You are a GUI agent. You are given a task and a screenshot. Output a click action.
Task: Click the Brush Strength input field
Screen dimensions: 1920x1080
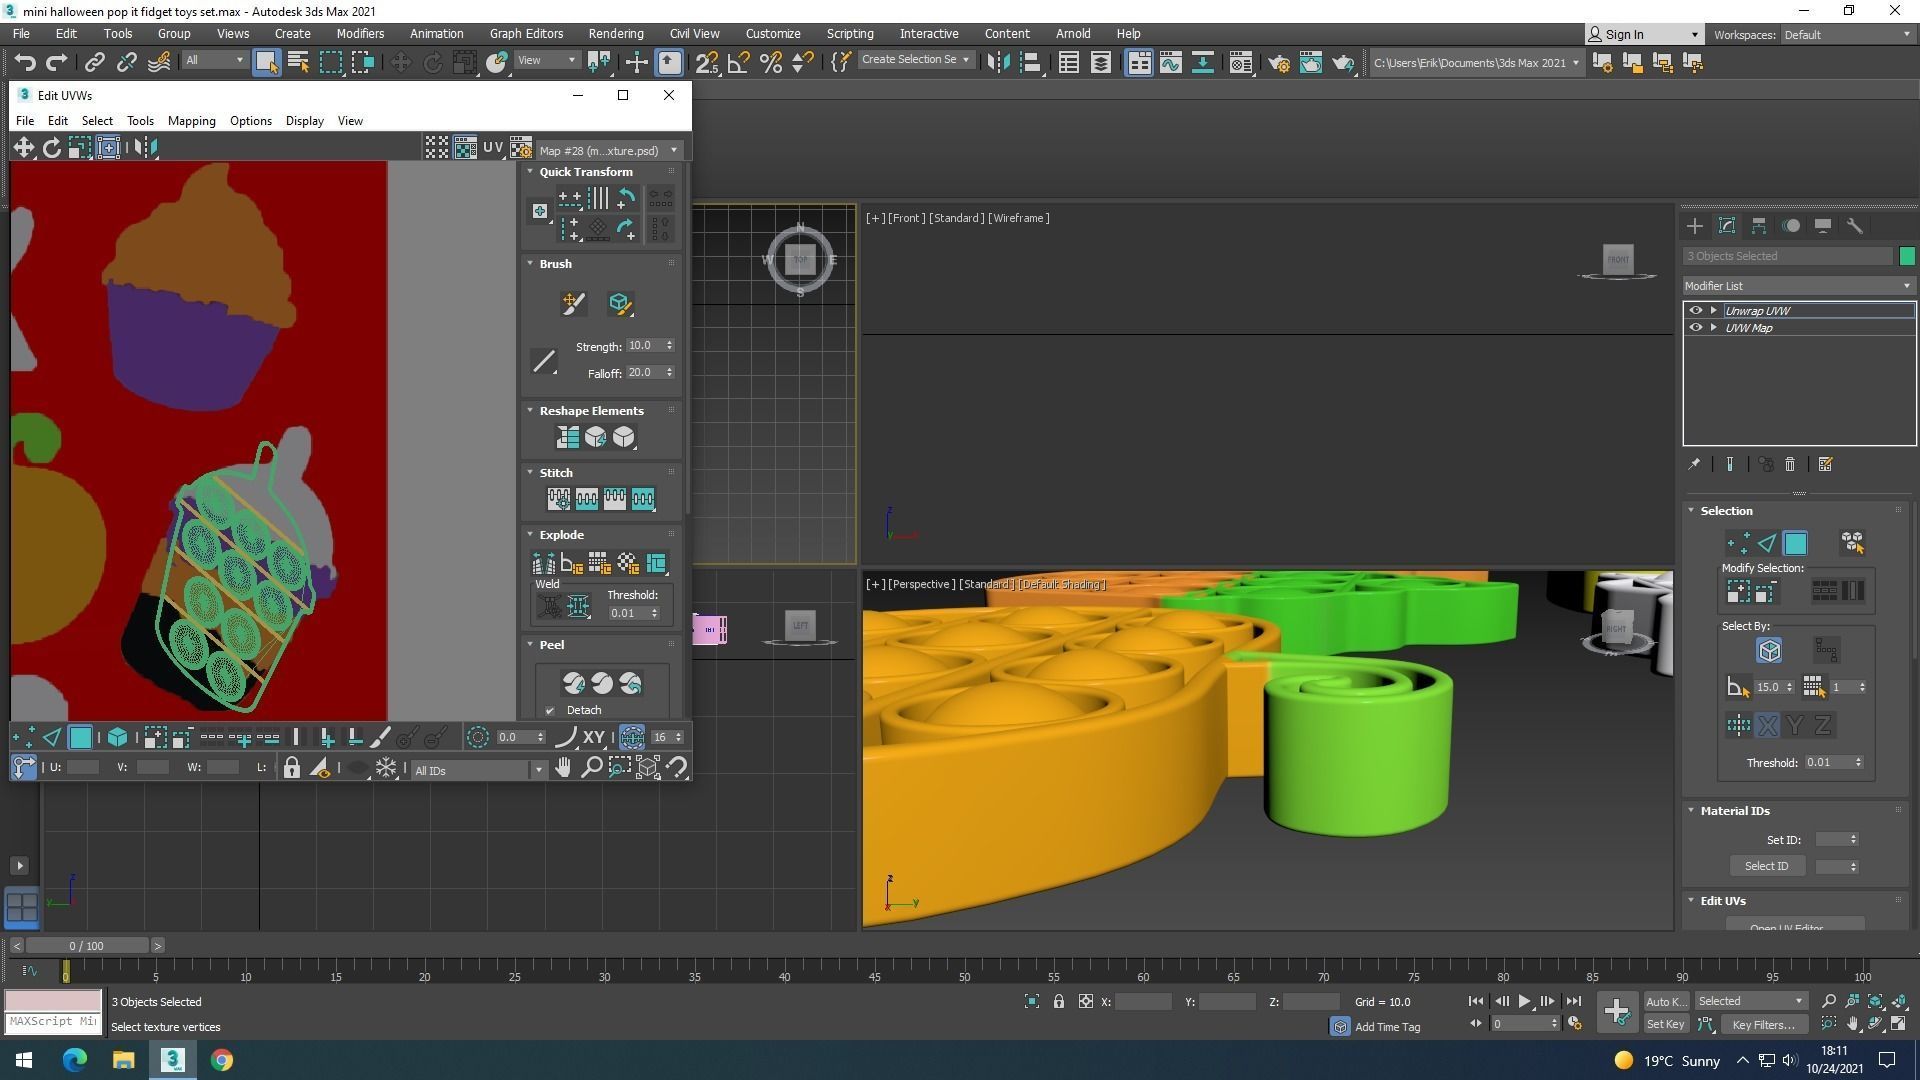[x=644, y=346]
